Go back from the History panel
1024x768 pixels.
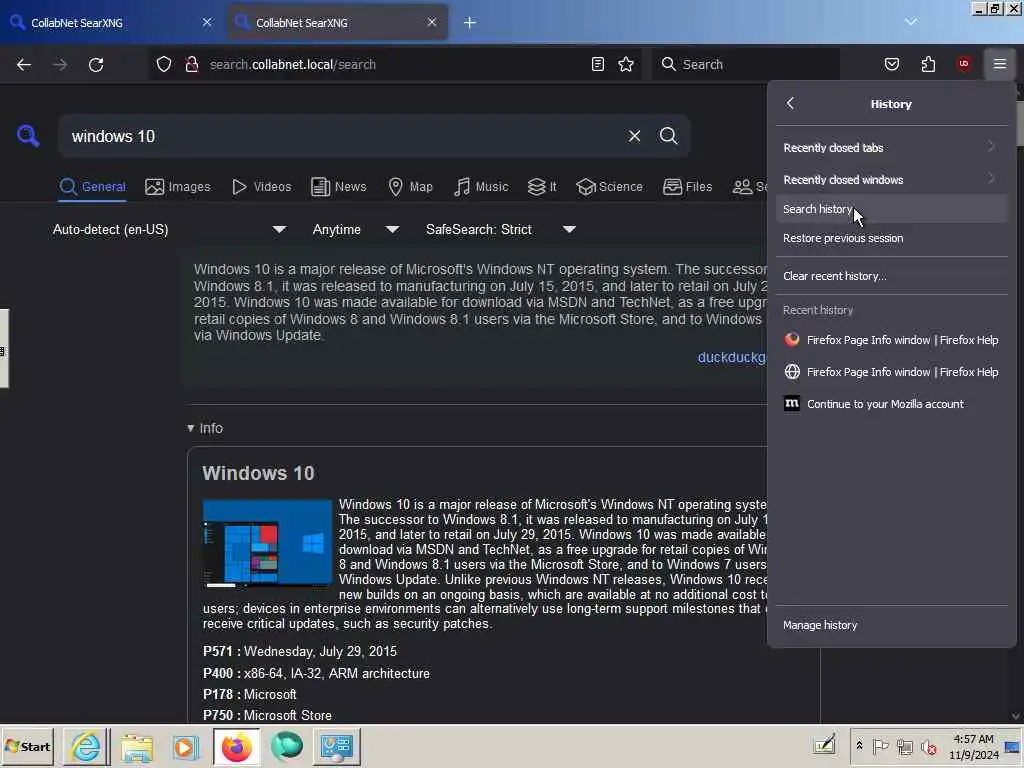[790, 103]
